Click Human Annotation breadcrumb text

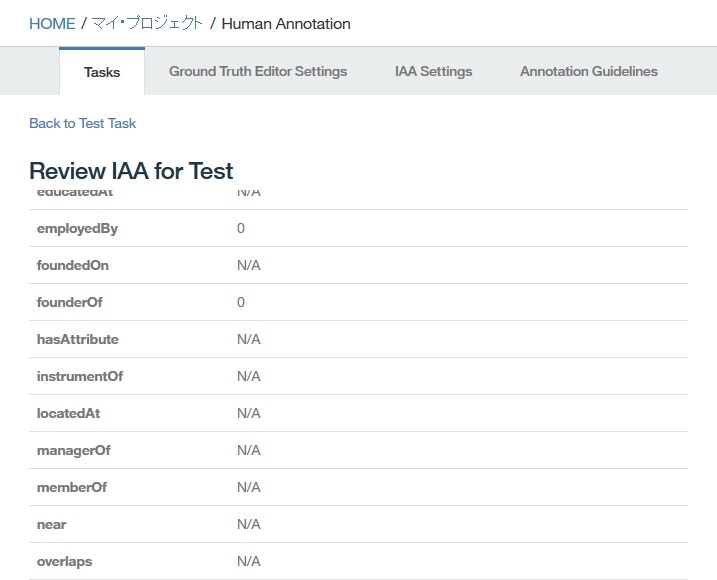[285, 23]
